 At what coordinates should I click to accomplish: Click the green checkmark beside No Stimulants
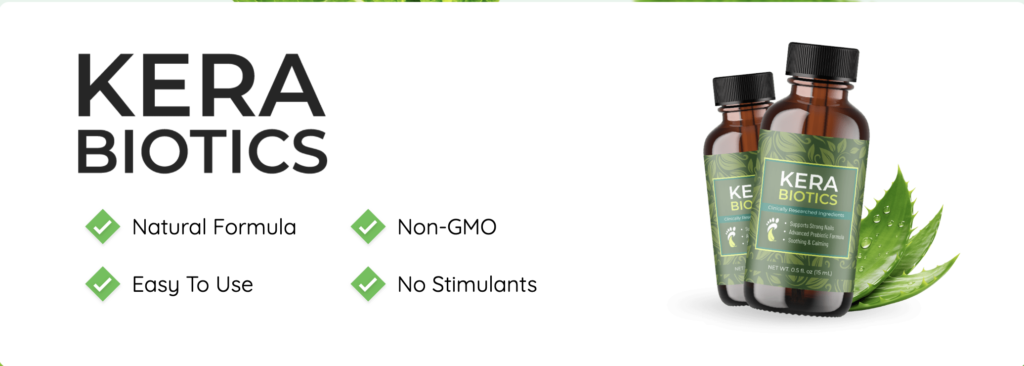368,284
